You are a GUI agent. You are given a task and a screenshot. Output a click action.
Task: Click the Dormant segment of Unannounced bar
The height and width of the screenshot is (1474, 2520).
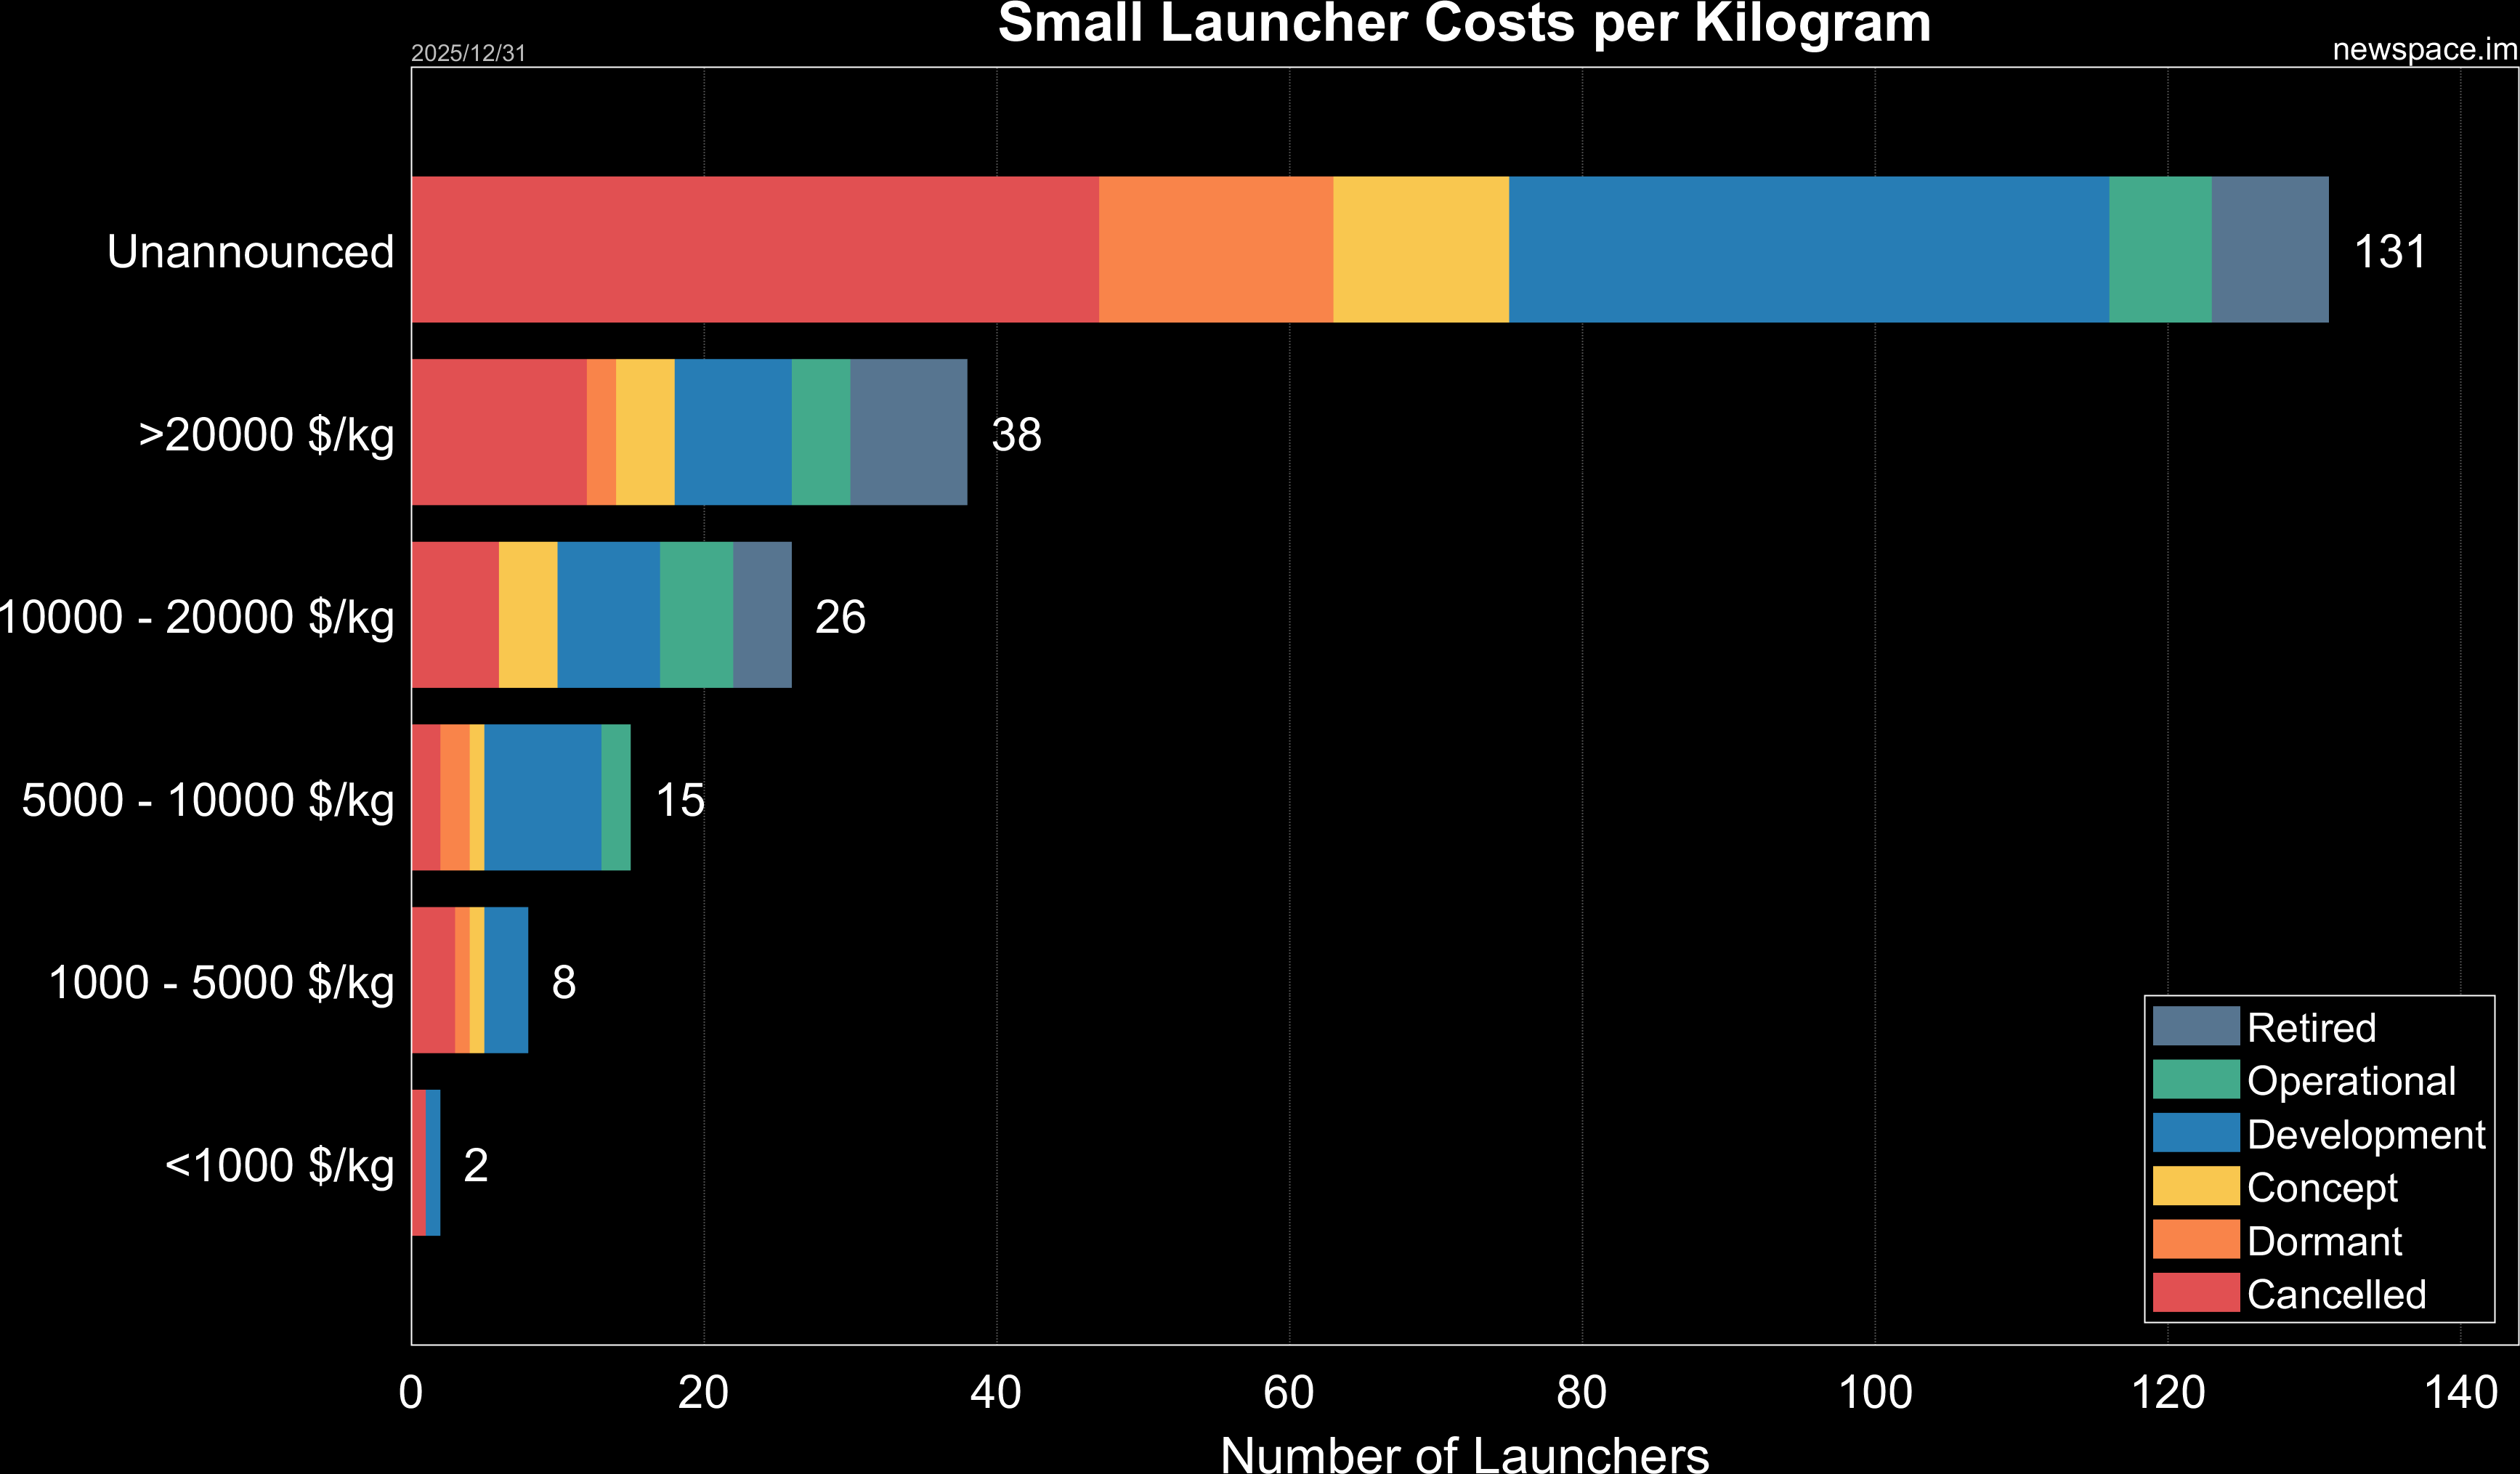1215,250
